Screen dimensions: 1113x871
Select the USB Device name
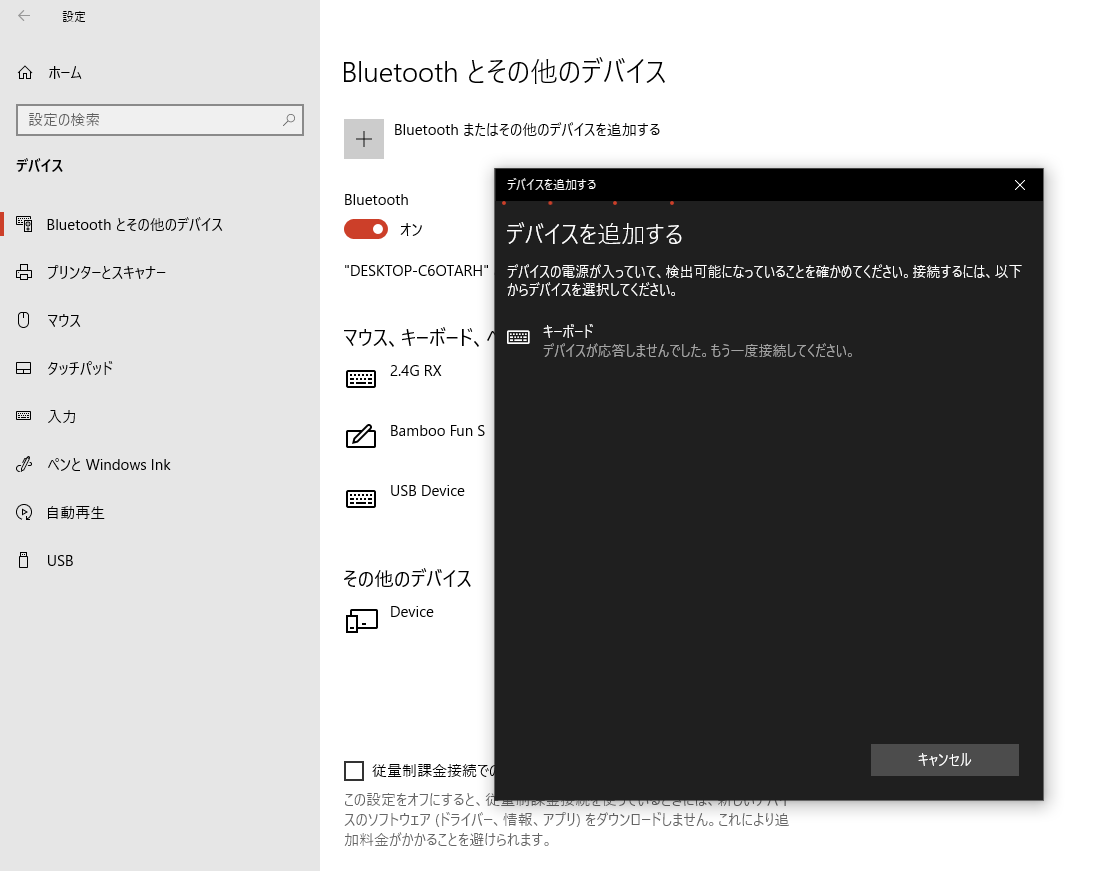(427, 491)
